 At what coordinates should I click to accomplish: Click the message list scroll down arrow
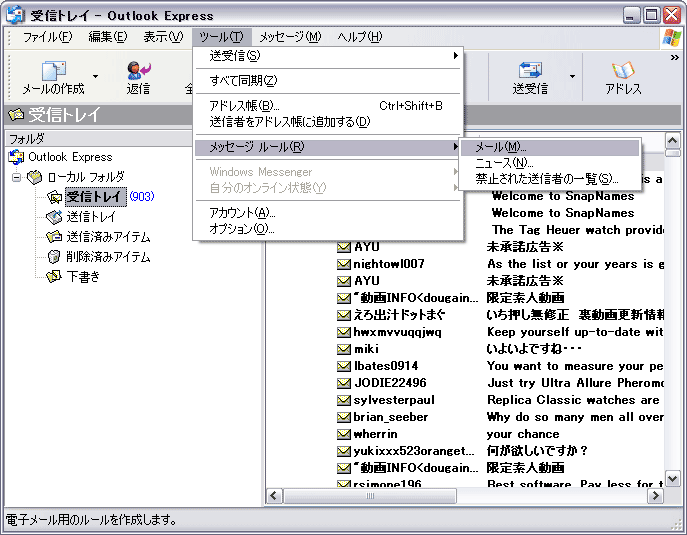(x=673, y=478)
